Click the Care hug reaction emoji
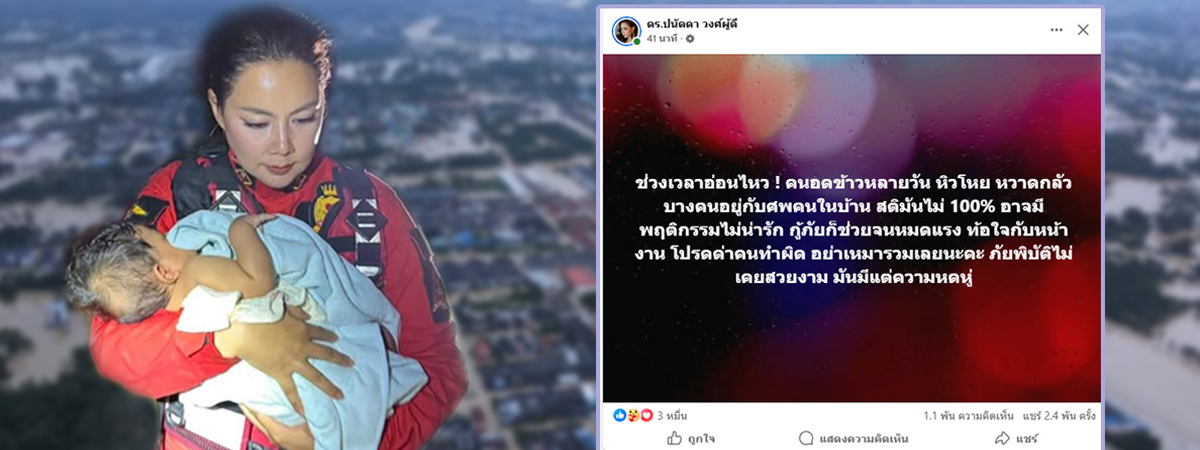The image size is (1200, 450). 632,415
